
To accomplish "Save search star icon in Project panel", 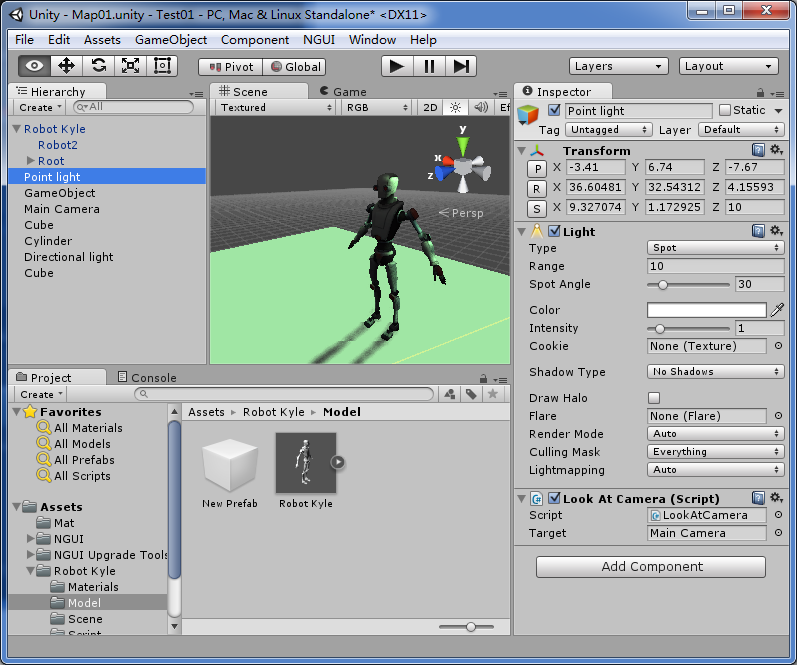I will click(x=493, y=394).
